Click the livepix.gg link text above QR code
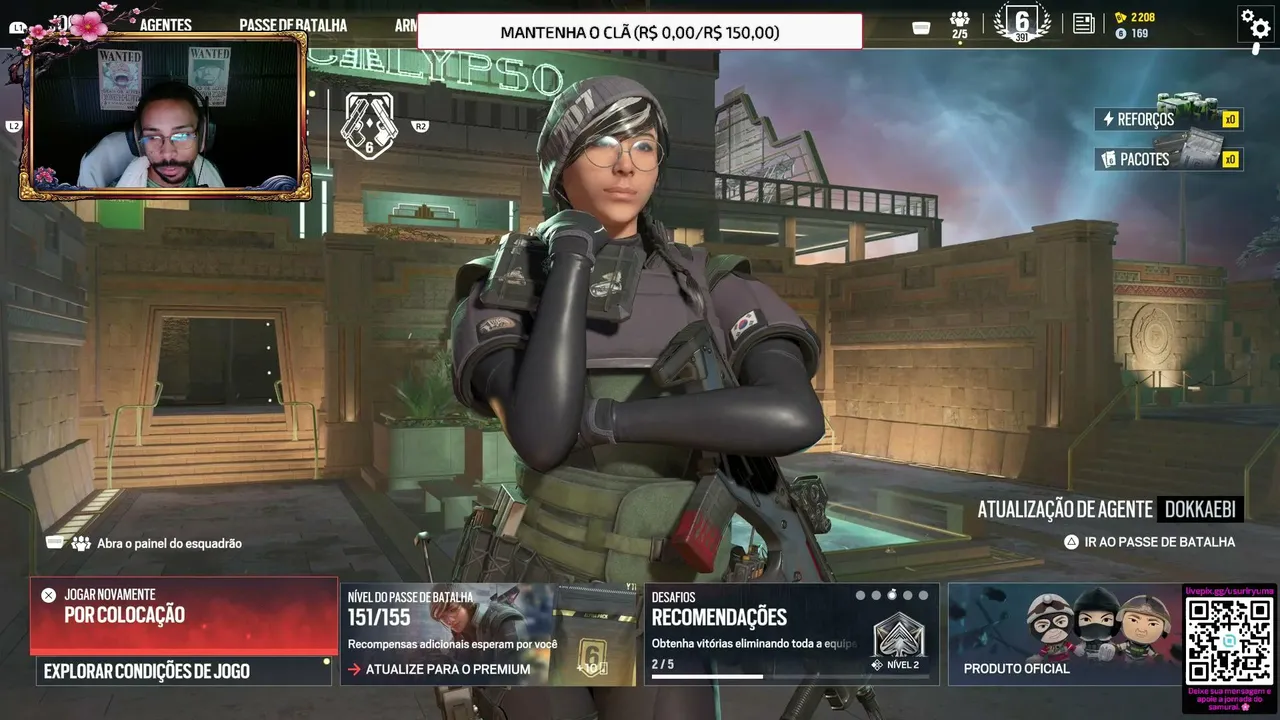Screen dimensions: 1280x720 click(x=1229, y=591)
